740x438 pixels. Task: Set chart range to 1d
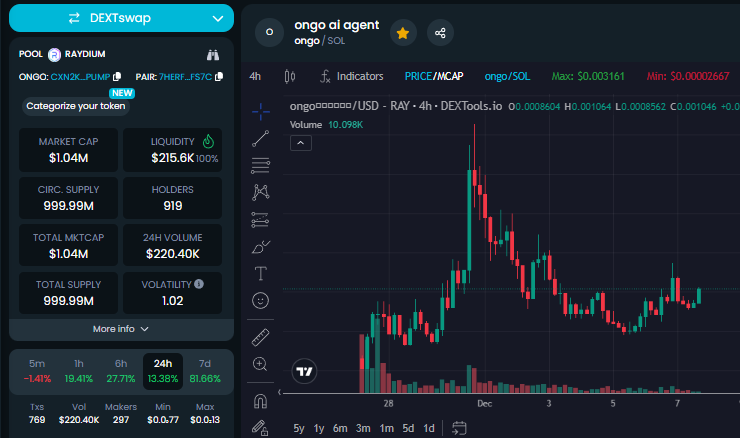pos(429,429)
